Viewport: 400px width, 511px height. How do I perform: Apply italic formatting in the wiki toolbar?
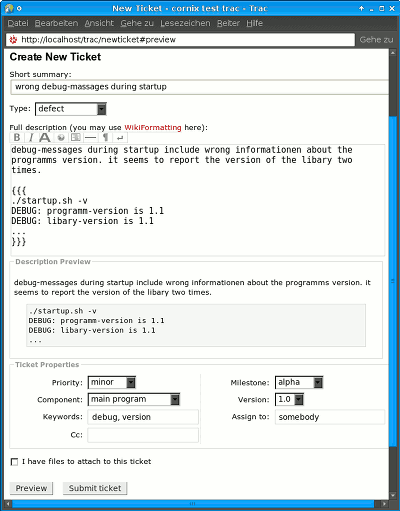point(31,137)
